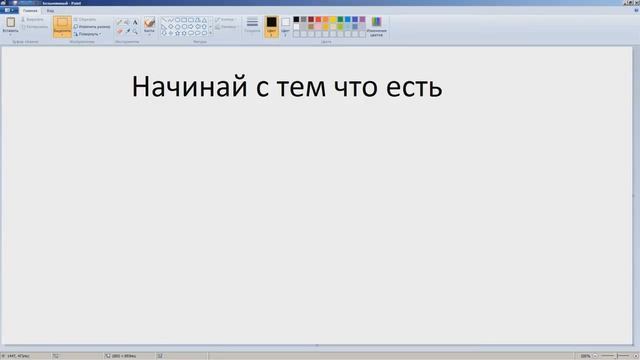Image resolution: width=640 pixels, height=360 pixels.
Task: Click the Copy (Копировать) button
Action: point(34,27)
